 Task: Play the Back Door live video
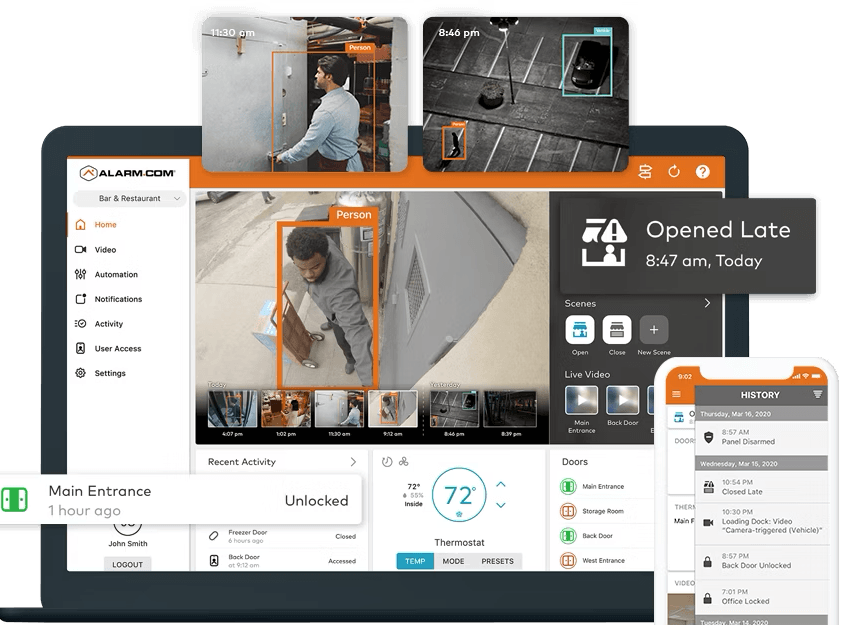click(622, 401)
